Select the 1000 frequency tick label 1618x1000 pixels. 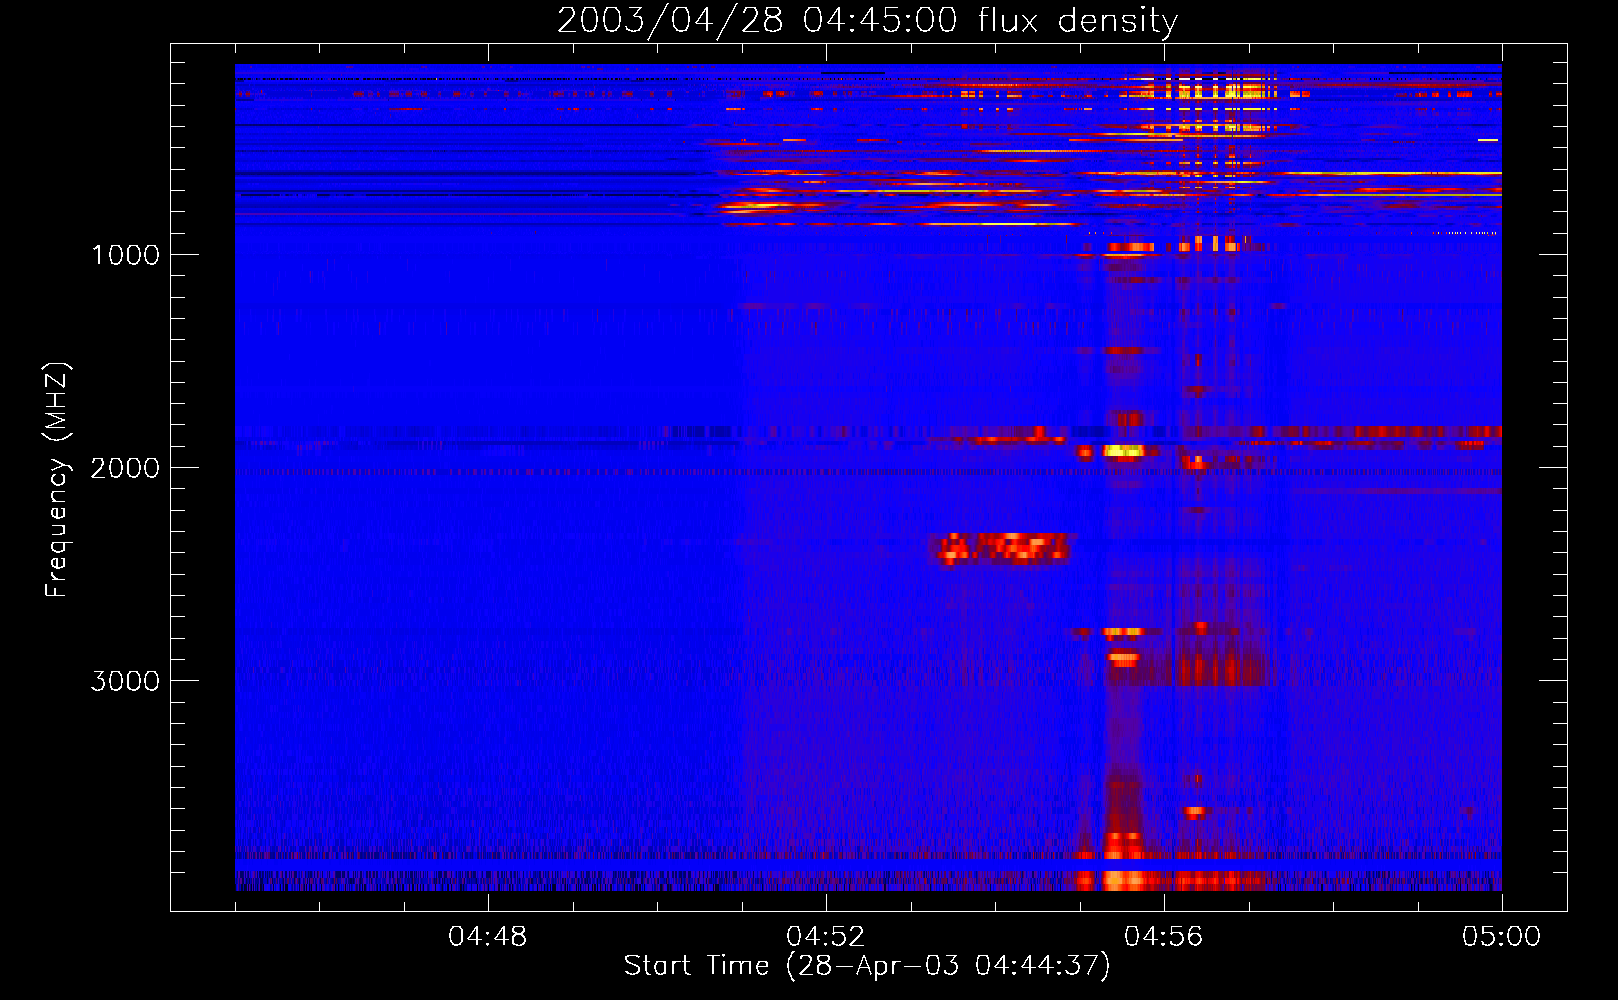click(125, 255)
